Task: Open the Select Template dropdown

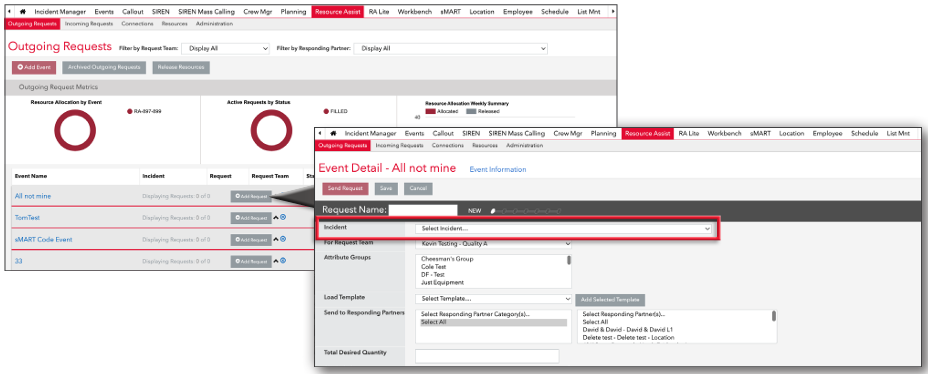Action: tap(494, 299)
